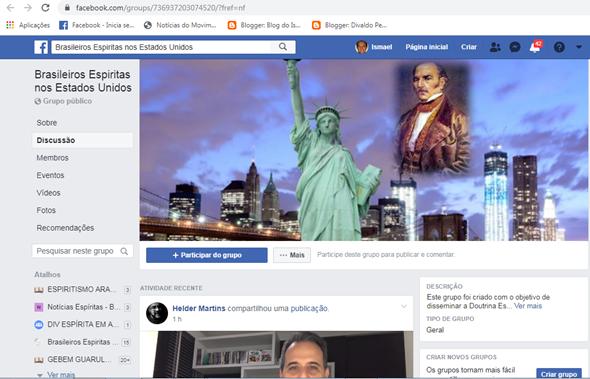The width and height of the screenshot is (590, 379).
Task: Open the Mais options button
Action: click(292, 255)
